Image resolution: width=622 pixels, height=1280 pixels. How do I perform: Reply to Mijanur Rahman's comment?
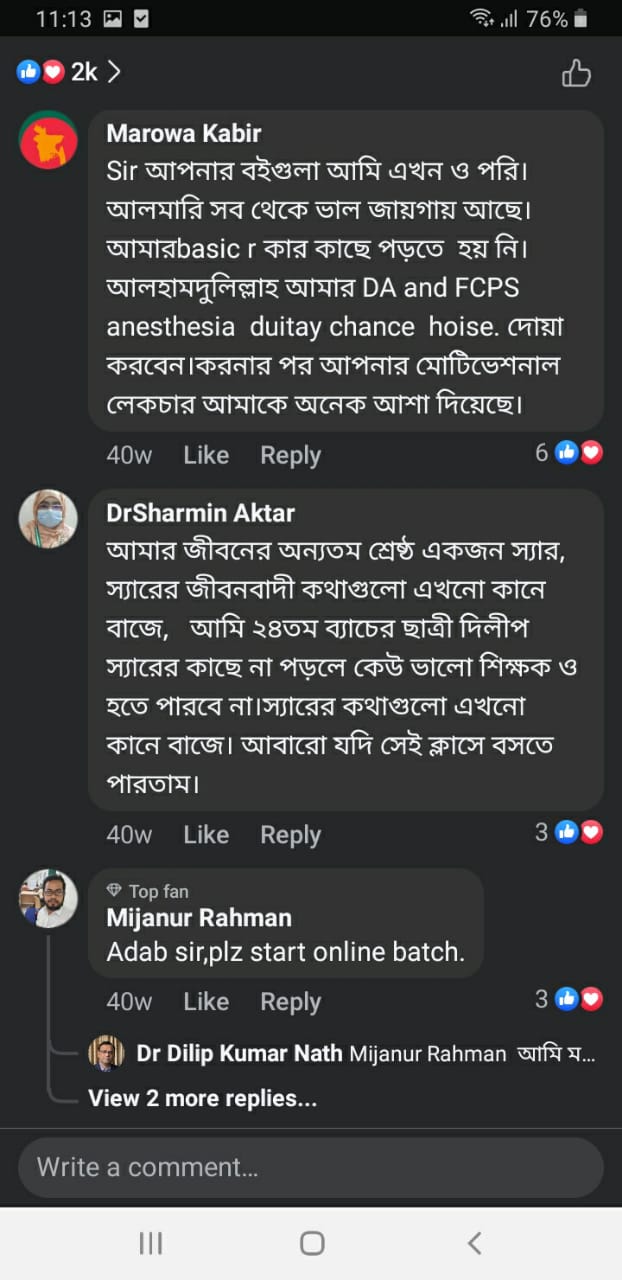tap(290, 1001)
